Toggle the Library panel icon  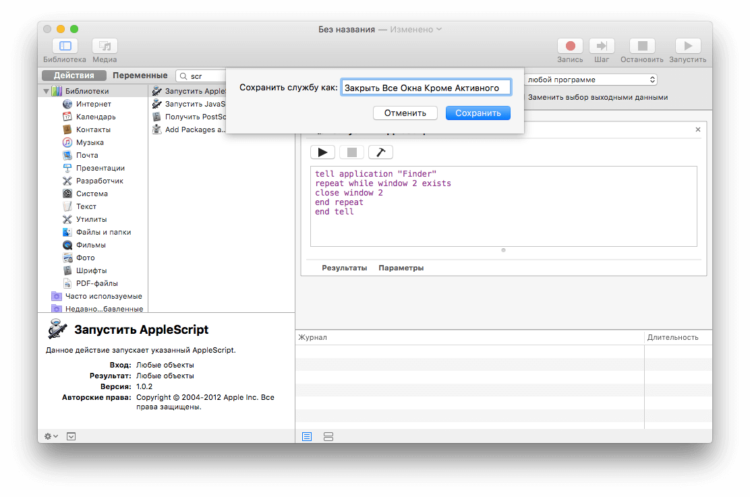(x=65, y=46)
